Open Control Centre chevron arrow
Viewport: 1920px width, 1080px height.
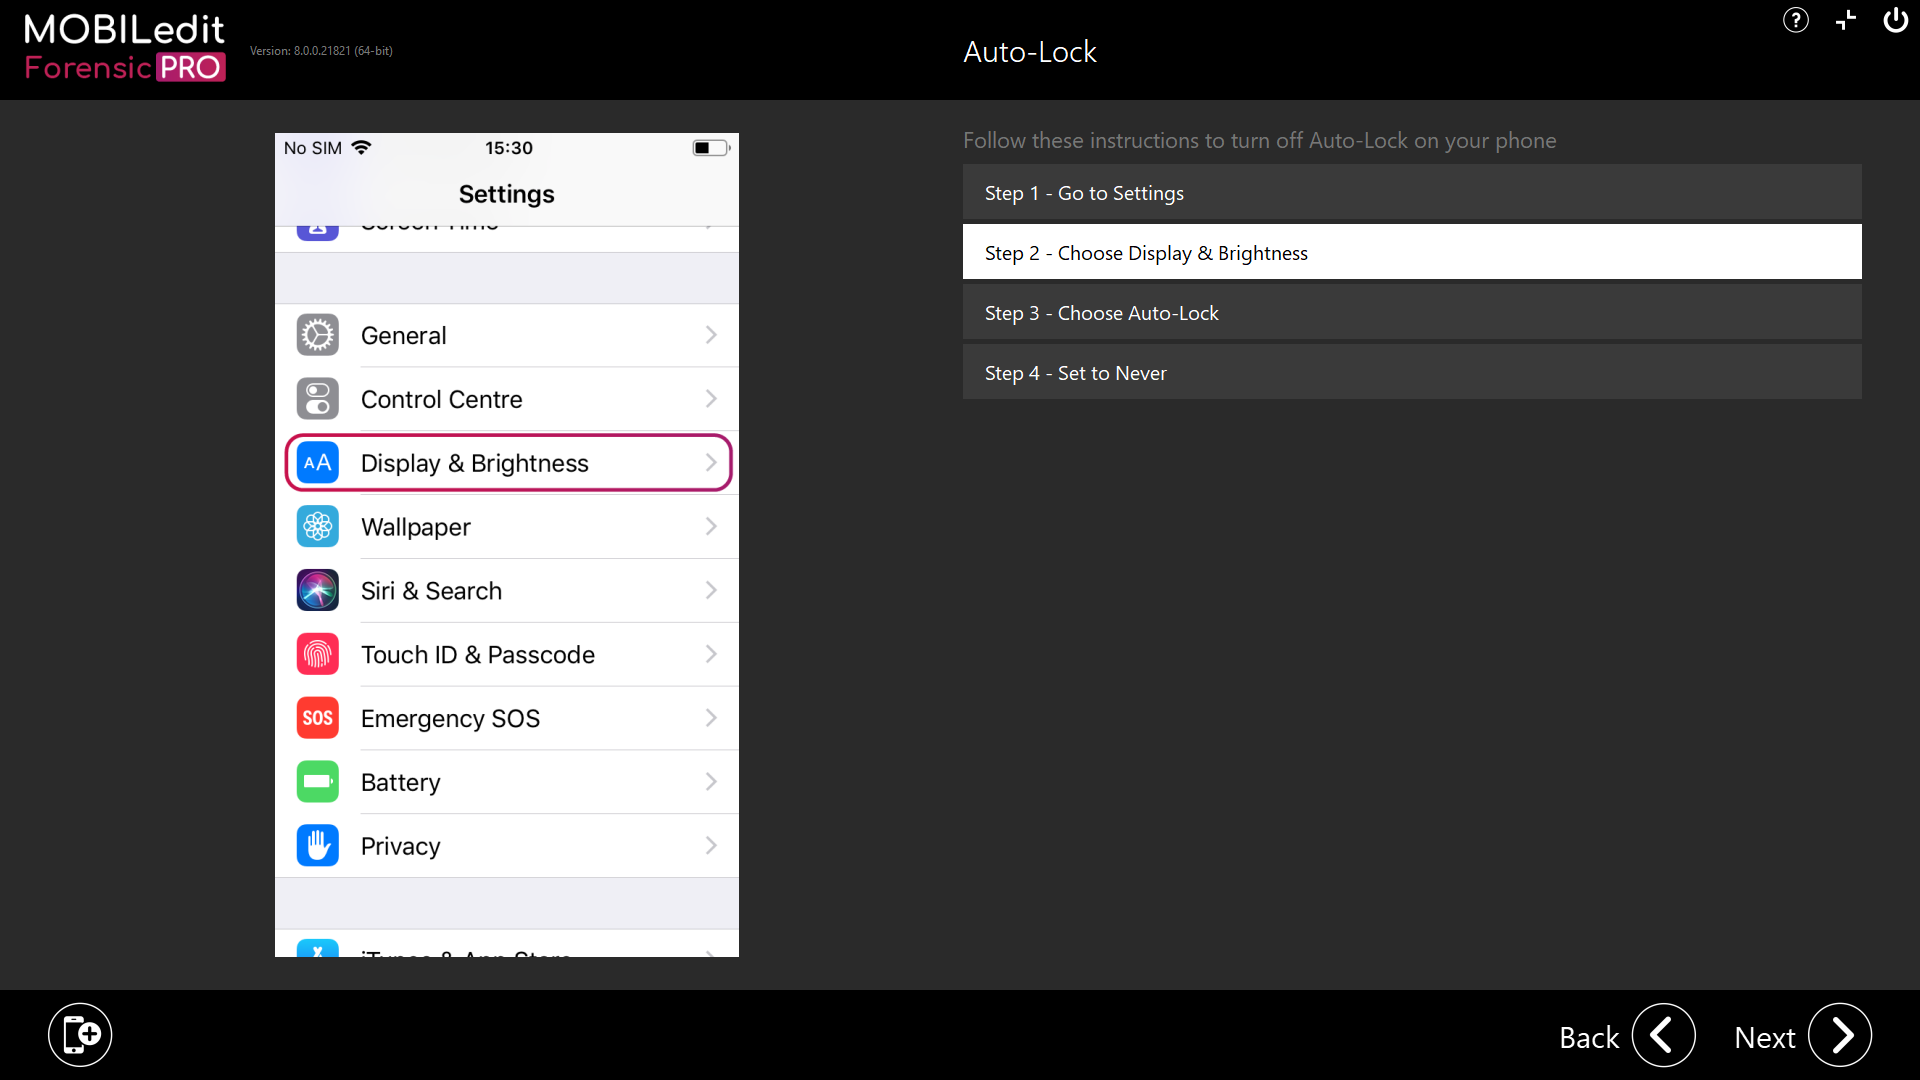point(711,399)
